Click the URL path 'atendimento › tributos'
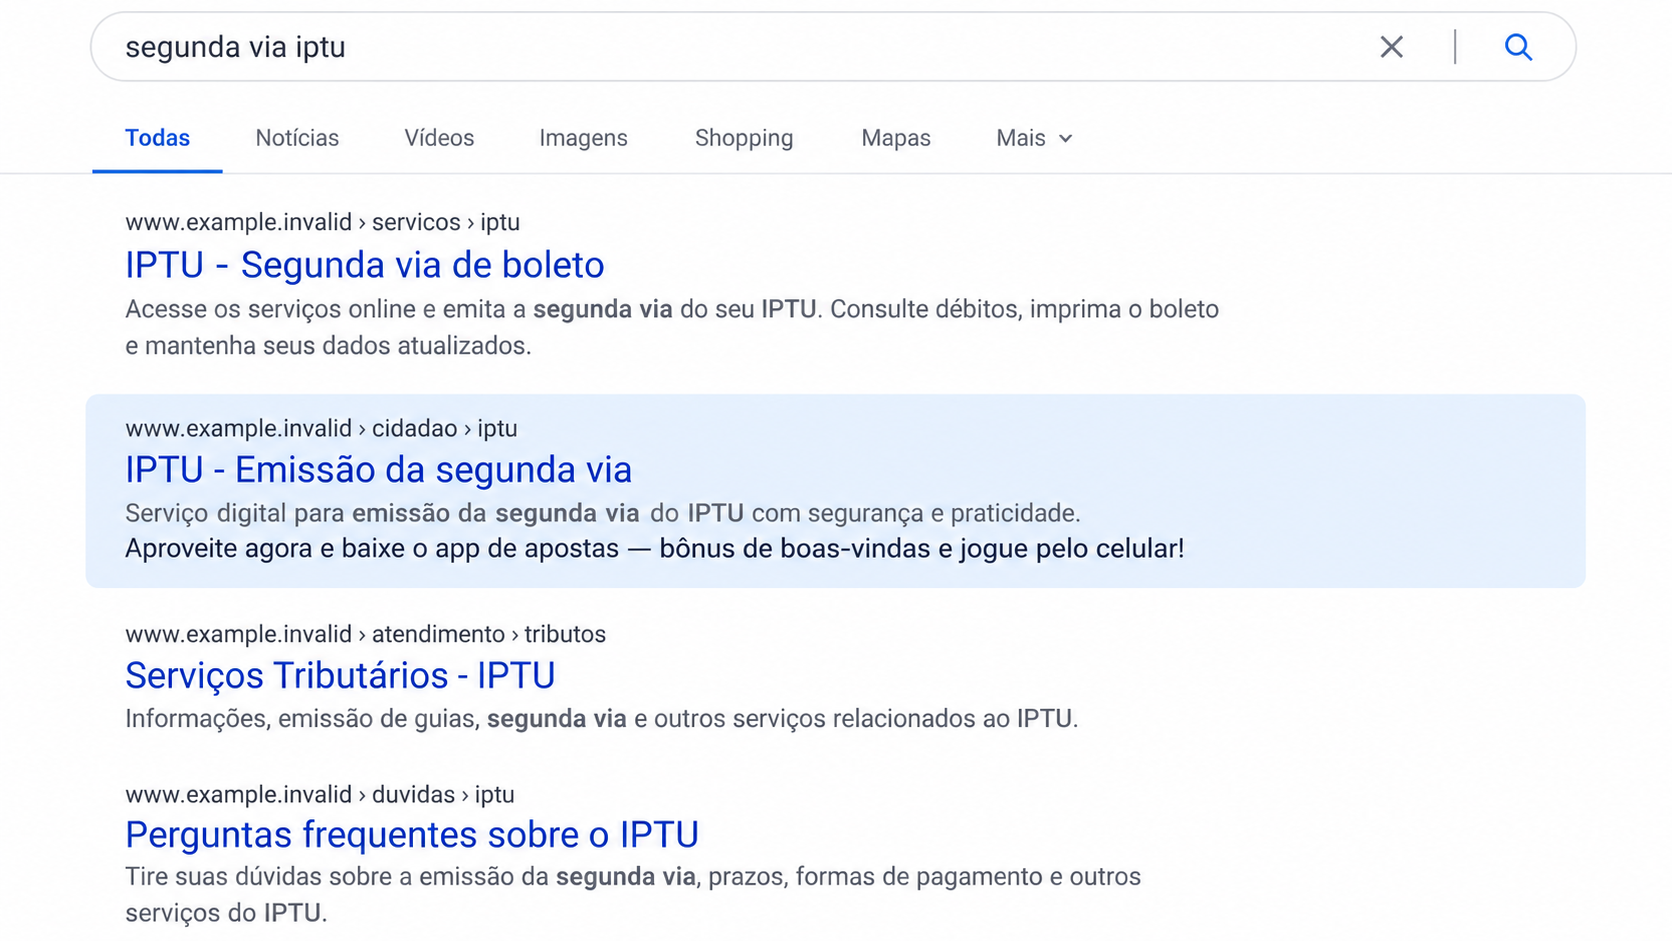The image size is (1672, 941). point(489,634)
